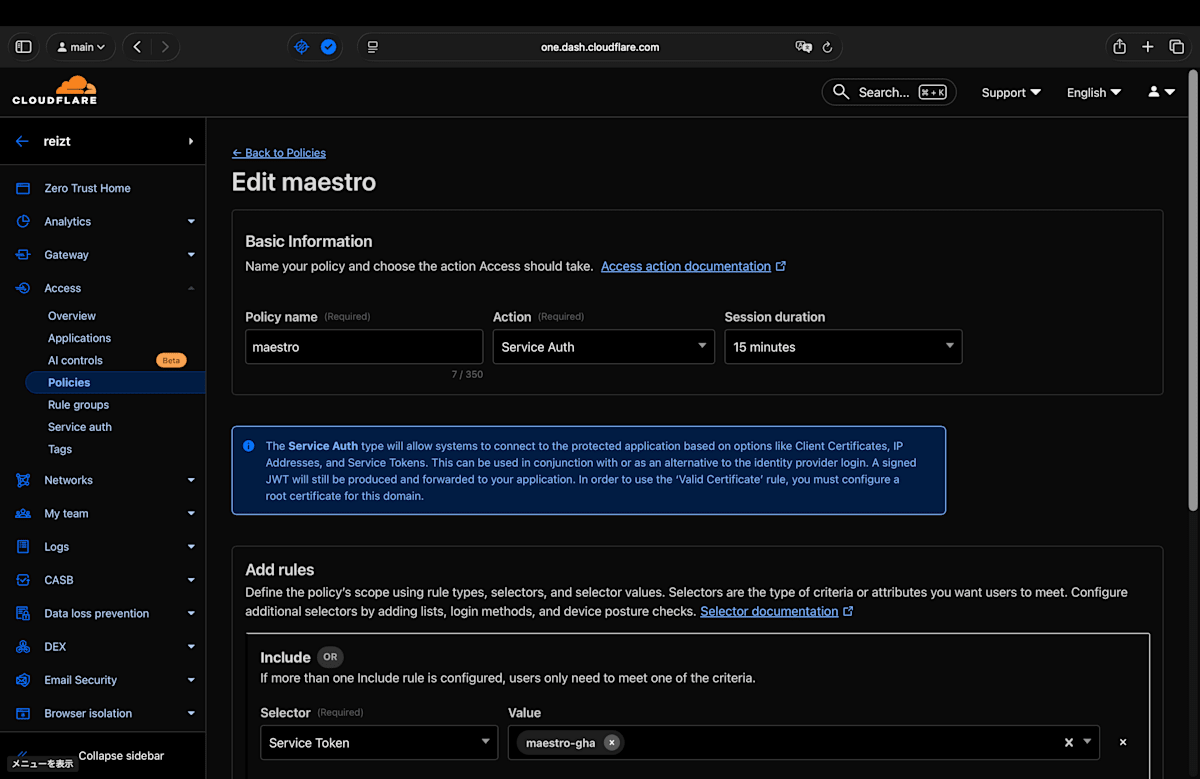
Task: Select the Zero Trust Home icon
Action: [x=22, y=188]
